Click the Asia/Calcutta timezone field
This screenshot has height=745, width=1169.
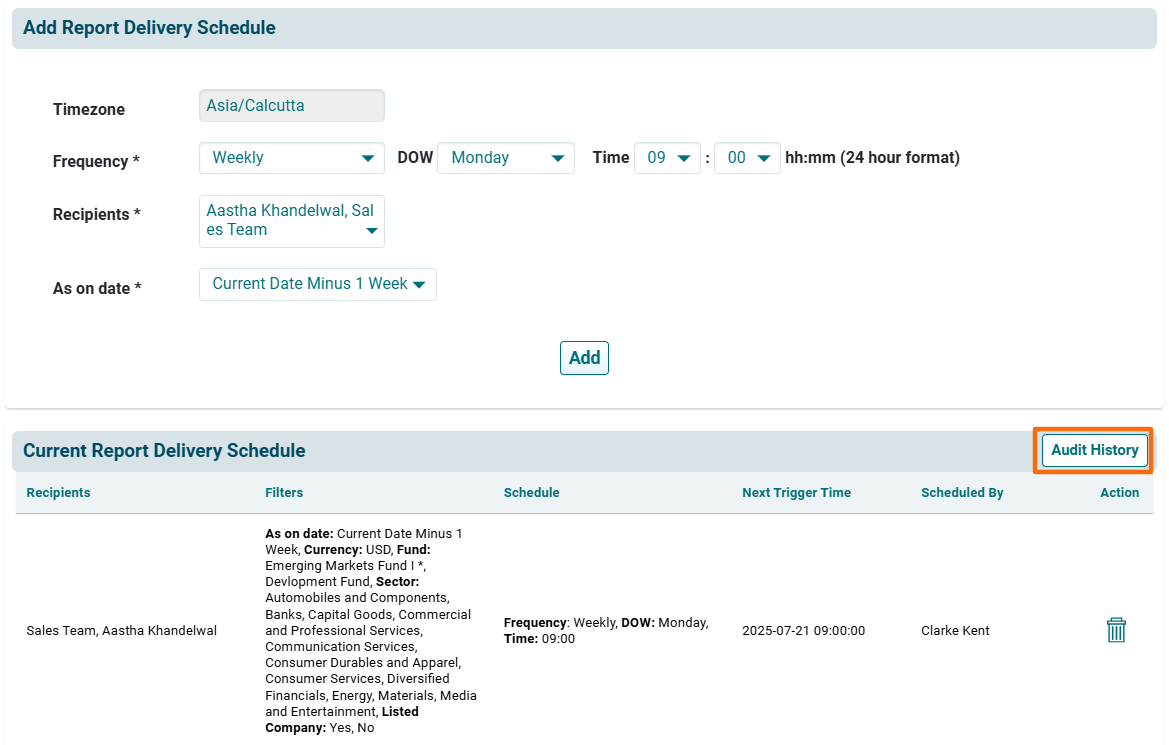pyautogui.click(x=291, y=106)
